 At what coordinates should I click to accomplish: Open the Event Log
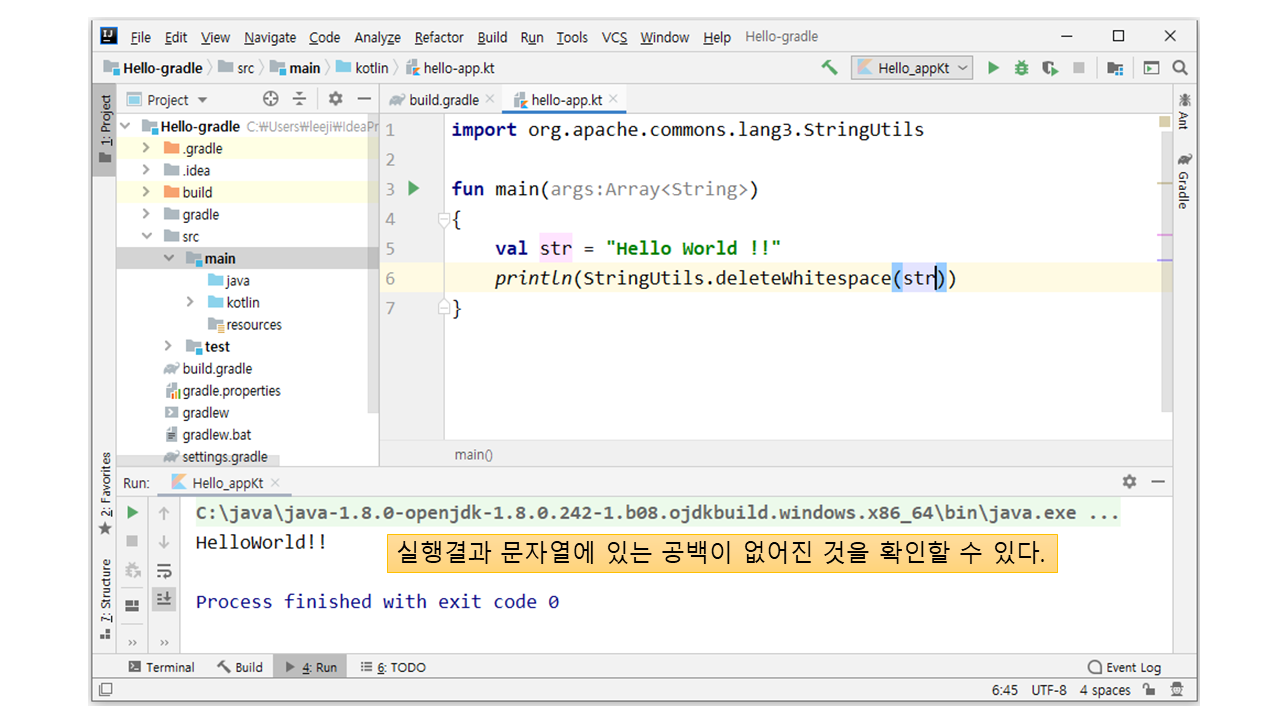(x=1125, y=667)
